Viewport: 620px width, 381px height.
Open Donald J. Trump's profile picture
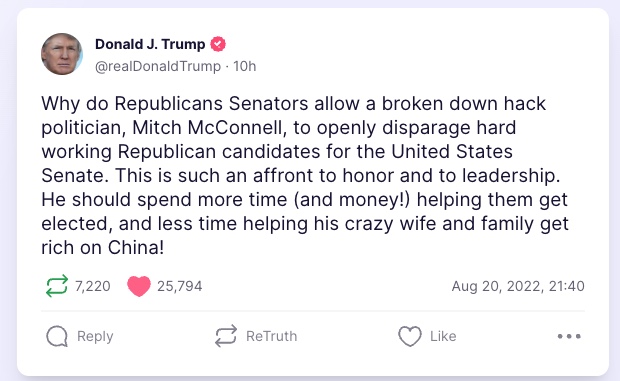click(x=62, y=54)
